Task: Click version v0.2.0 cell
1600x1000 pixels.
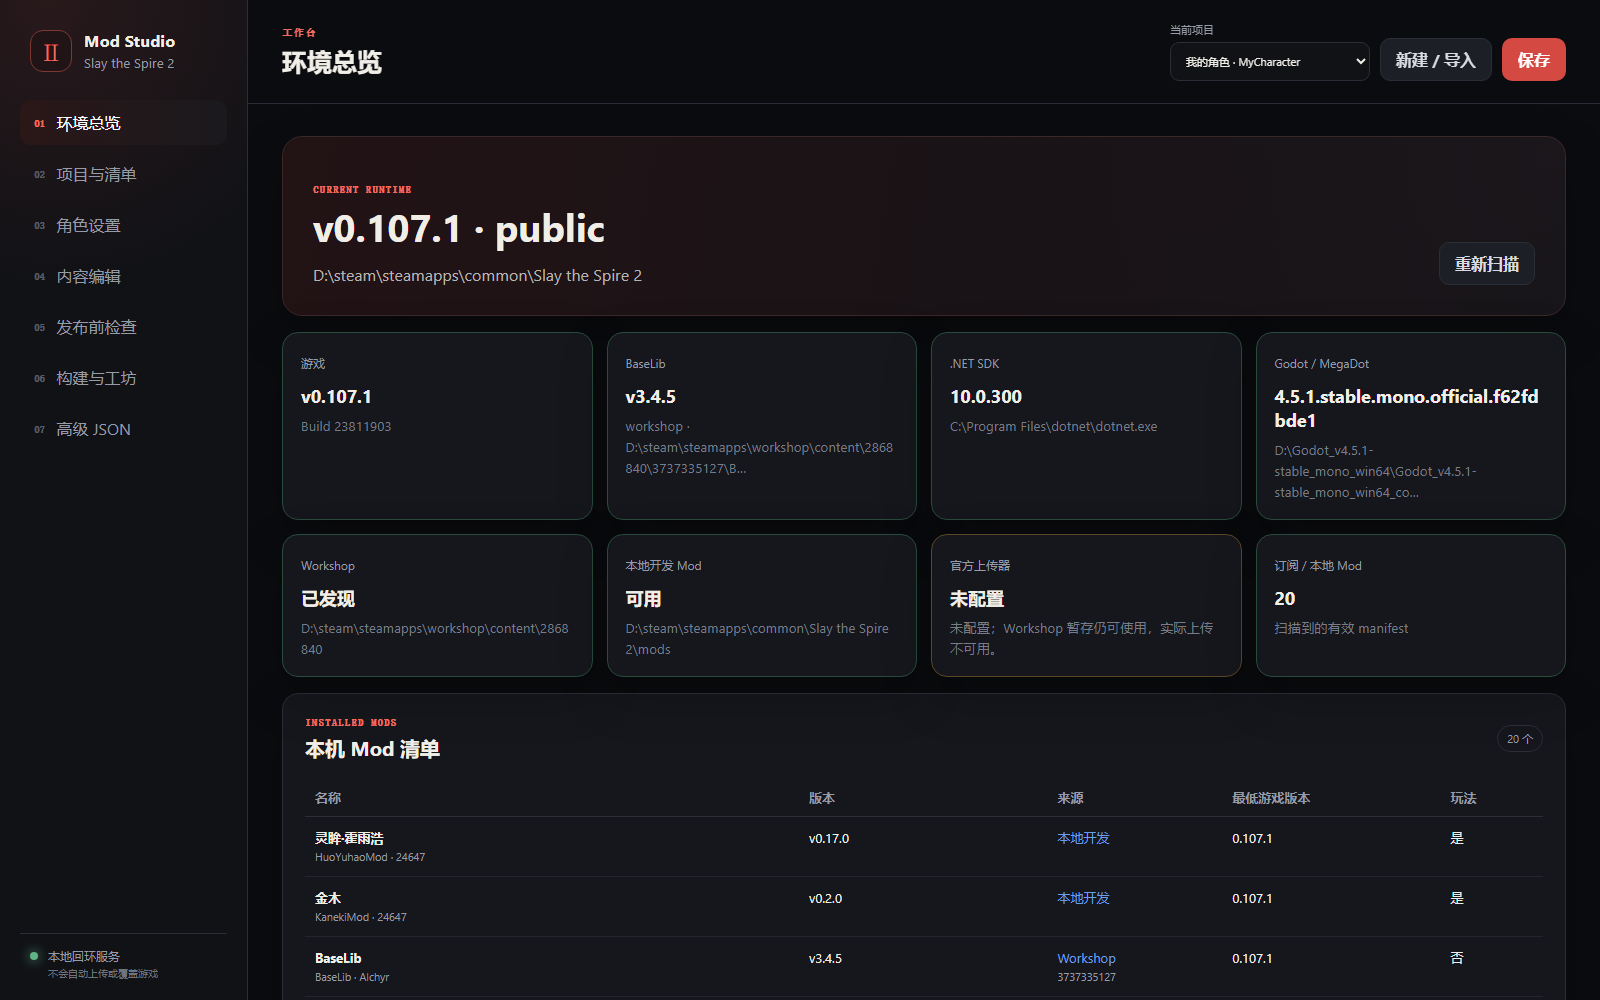Action: click(x=825, y=899)
